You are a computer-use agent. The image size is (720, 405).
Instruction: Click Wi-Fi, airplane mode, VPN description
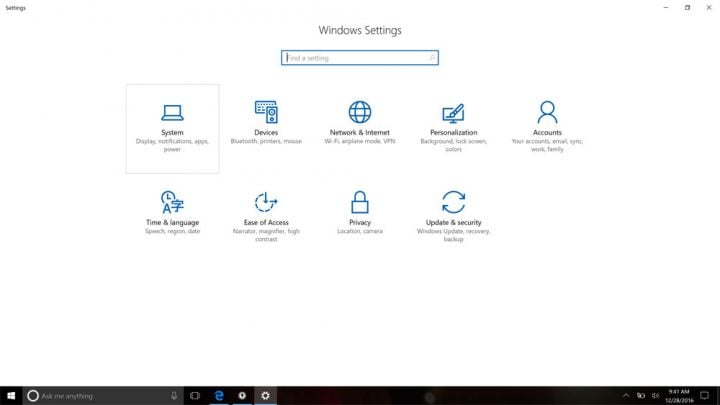click(x=360, y=141)
